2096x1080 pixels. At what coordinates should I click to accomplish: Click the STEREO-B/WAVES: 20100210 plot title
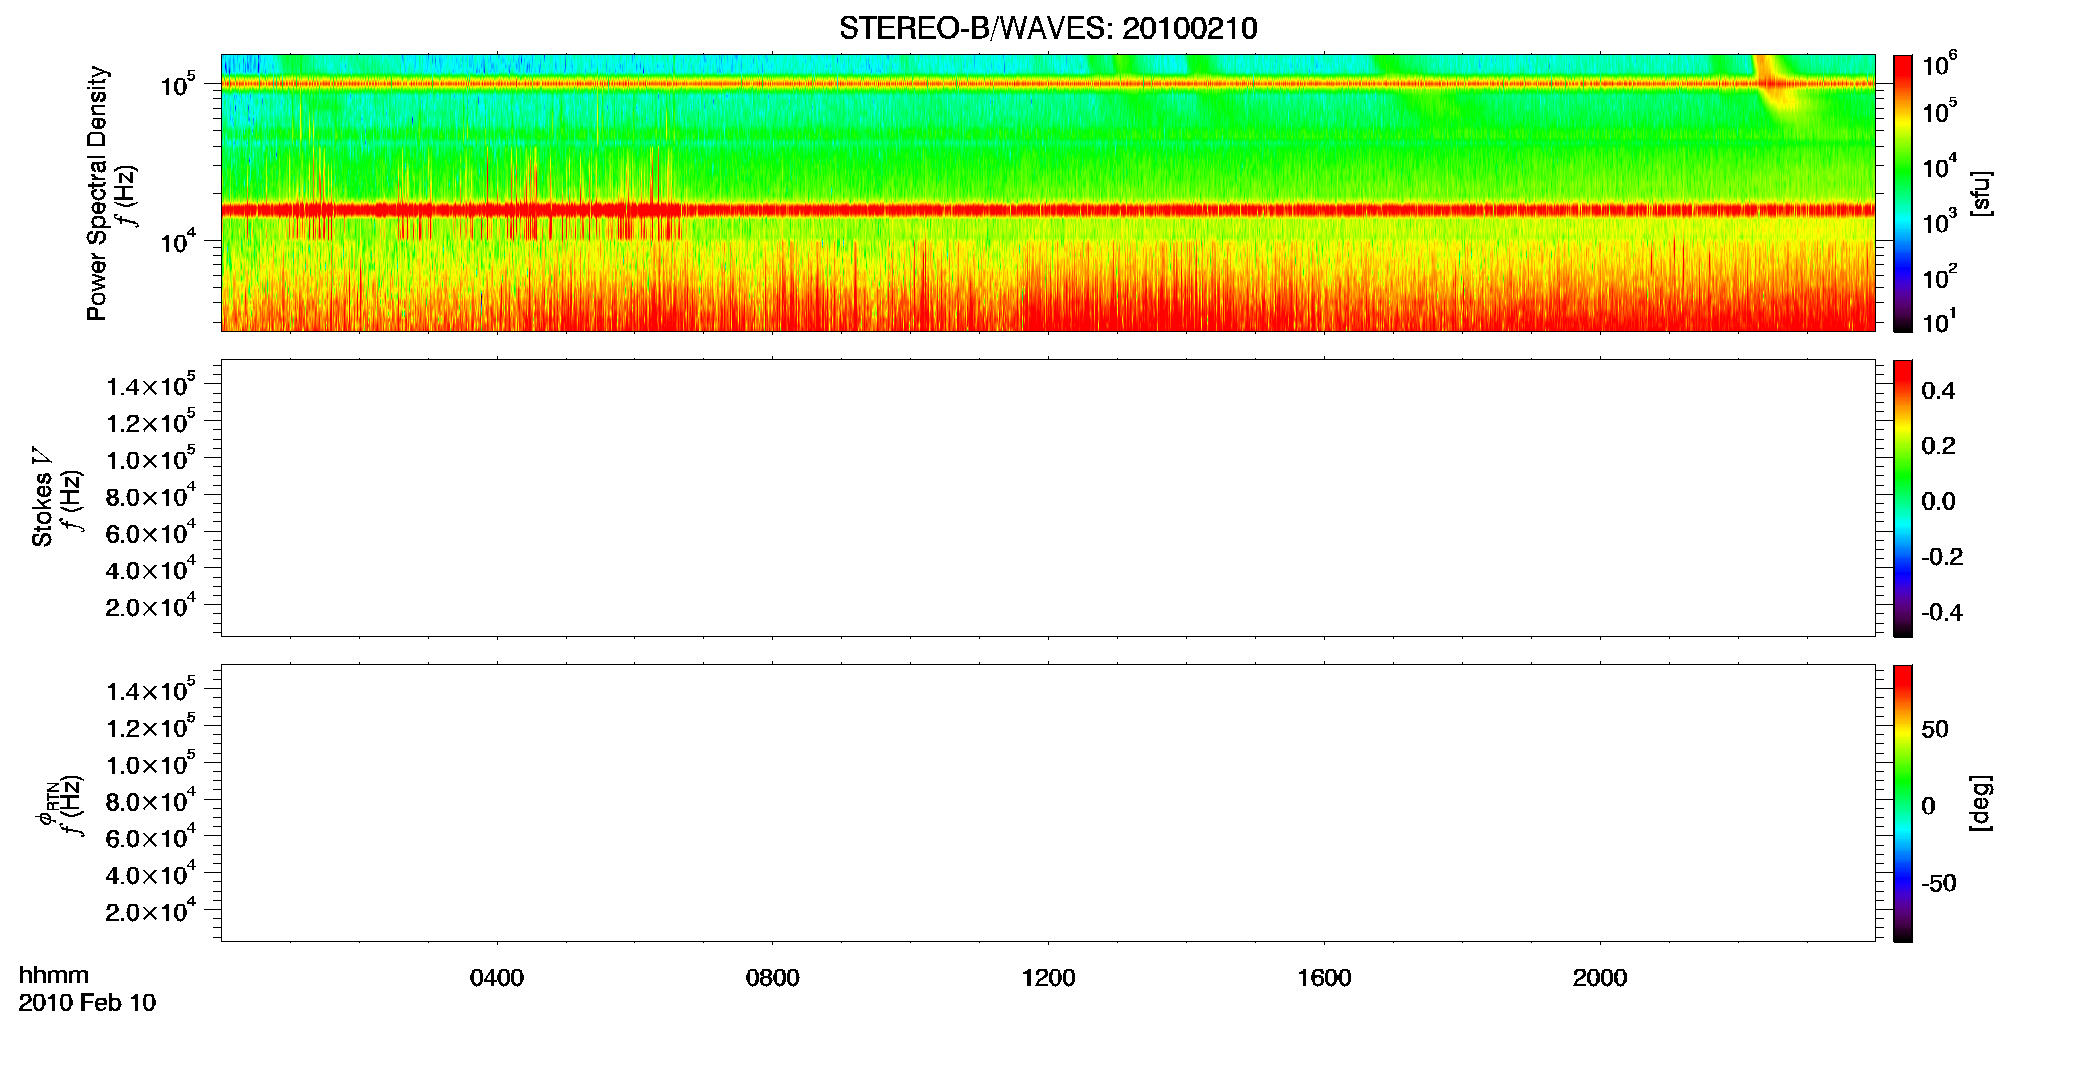[x=1048, y=29]
